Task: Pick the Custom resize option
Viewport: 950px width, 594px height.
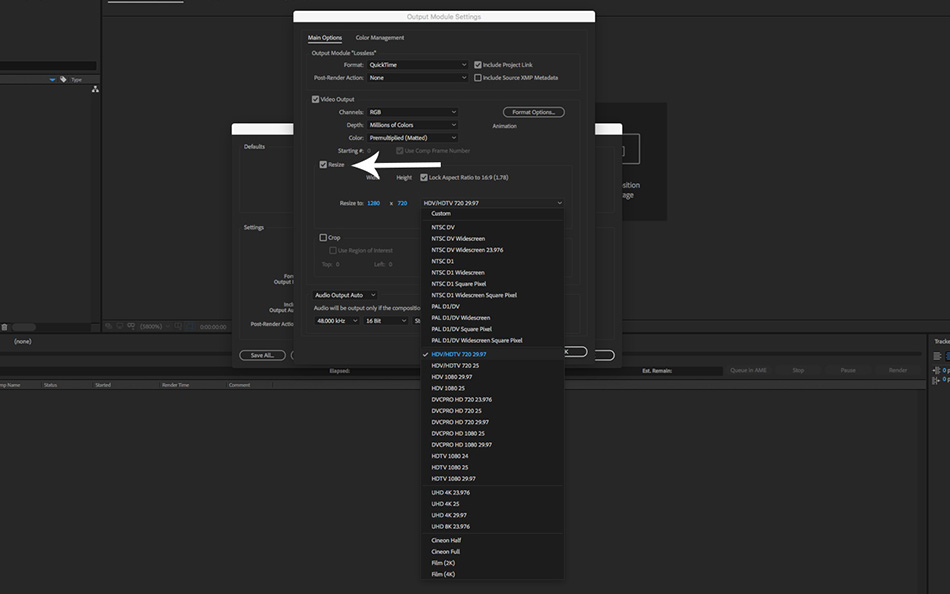Action: click(x=441, y=213)
